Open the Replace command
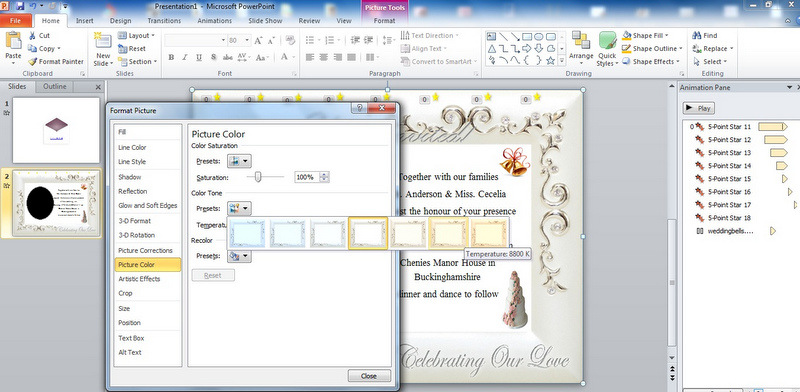Screen dimensions: 800x392 point(713,48)
